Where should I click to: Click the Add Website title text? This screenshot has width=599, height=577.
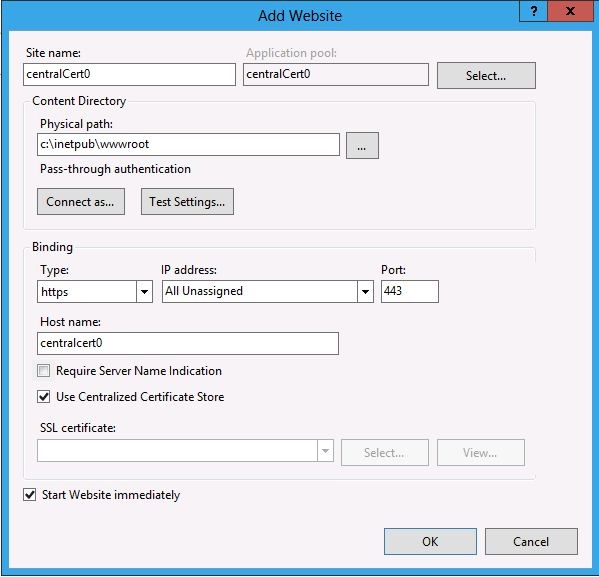pyautogui.click(x=300, y=16)
